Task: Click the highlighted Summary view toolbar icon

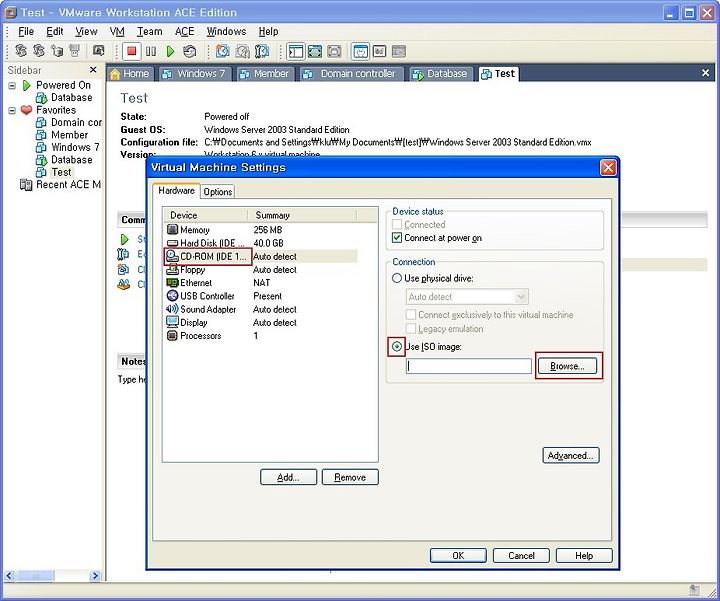Action: [360, 51]
